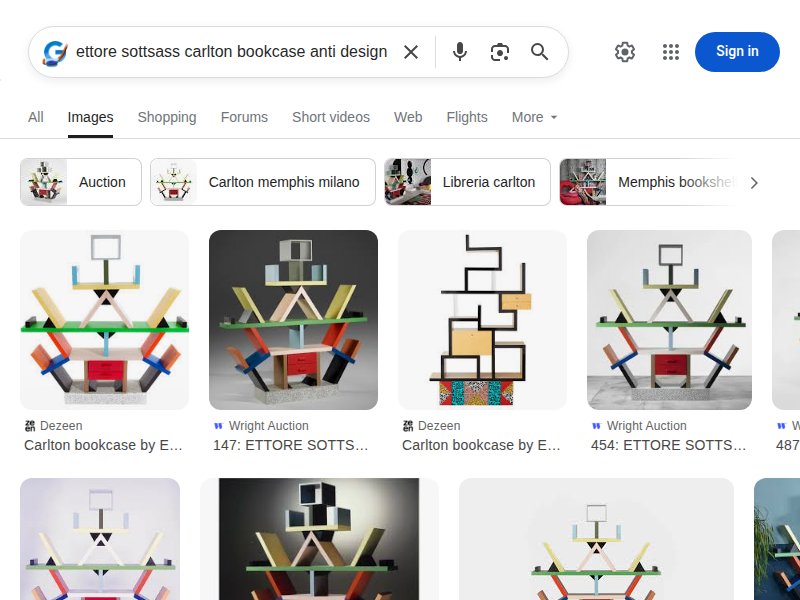
Task: Expand the Auction filter chip
Action: pyautogui.click(x=80, y=182)
